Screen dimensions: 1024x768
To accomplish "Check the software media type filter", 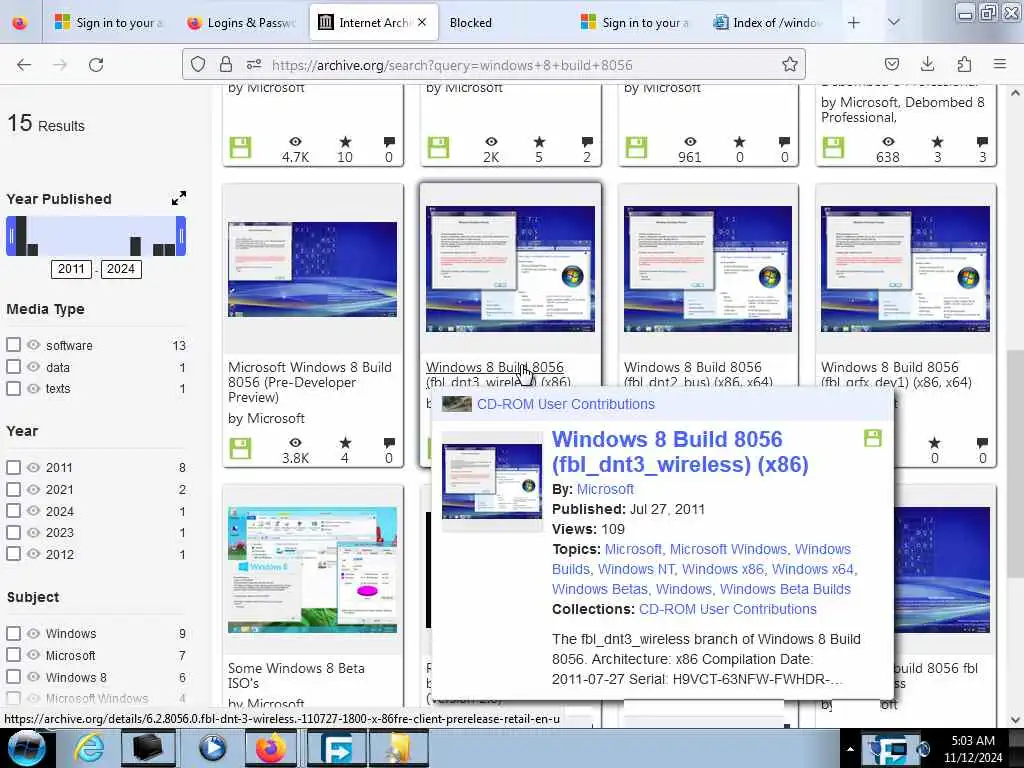I will (x=13, y=344).
